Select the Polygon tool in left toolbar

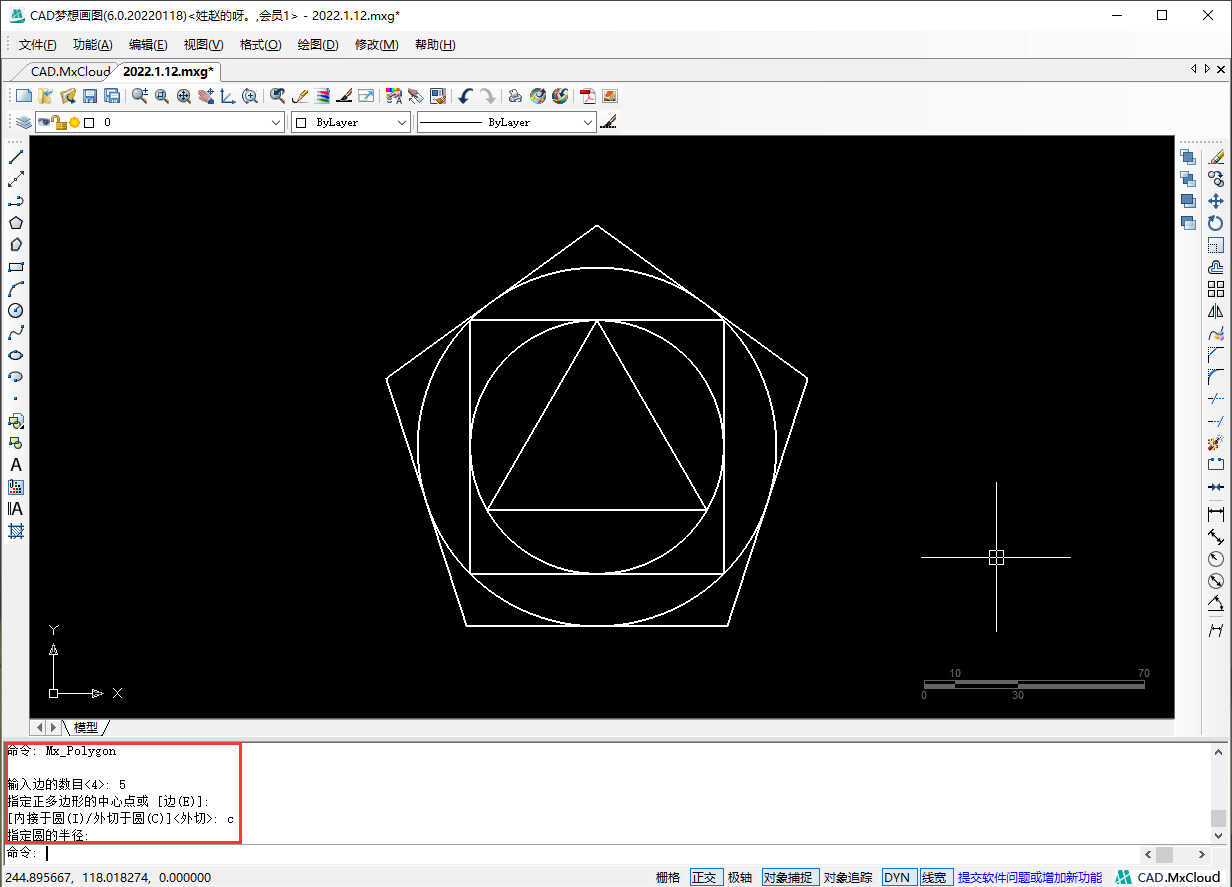tap(16, 223)
